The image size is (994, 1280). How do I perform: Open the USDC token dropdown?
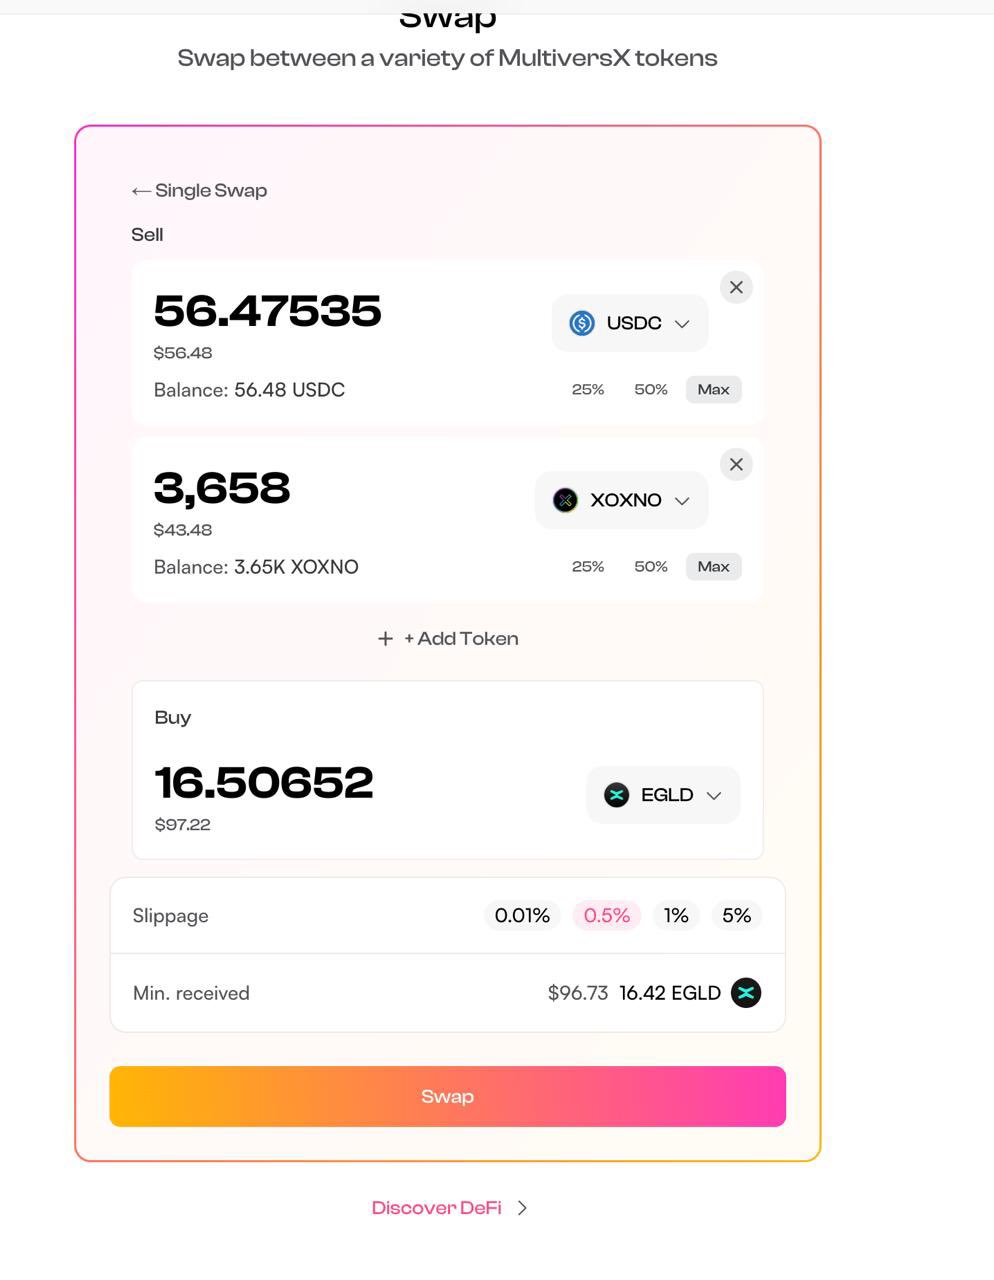click(682, 324)
